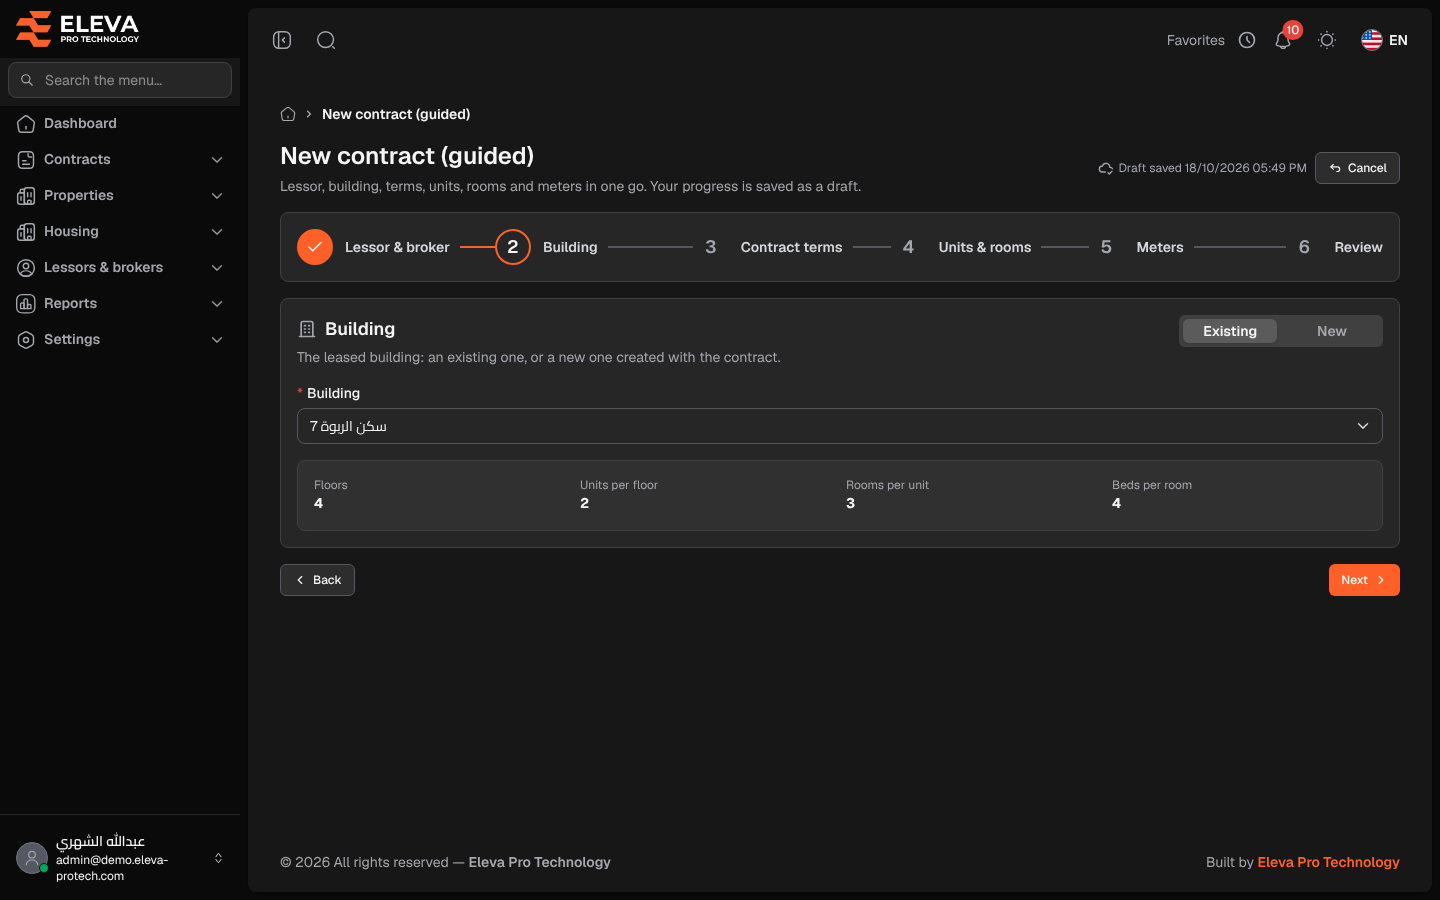Click the US flag language icon
This screenshot has width=1440, height=900.
tap(1372, 40)
